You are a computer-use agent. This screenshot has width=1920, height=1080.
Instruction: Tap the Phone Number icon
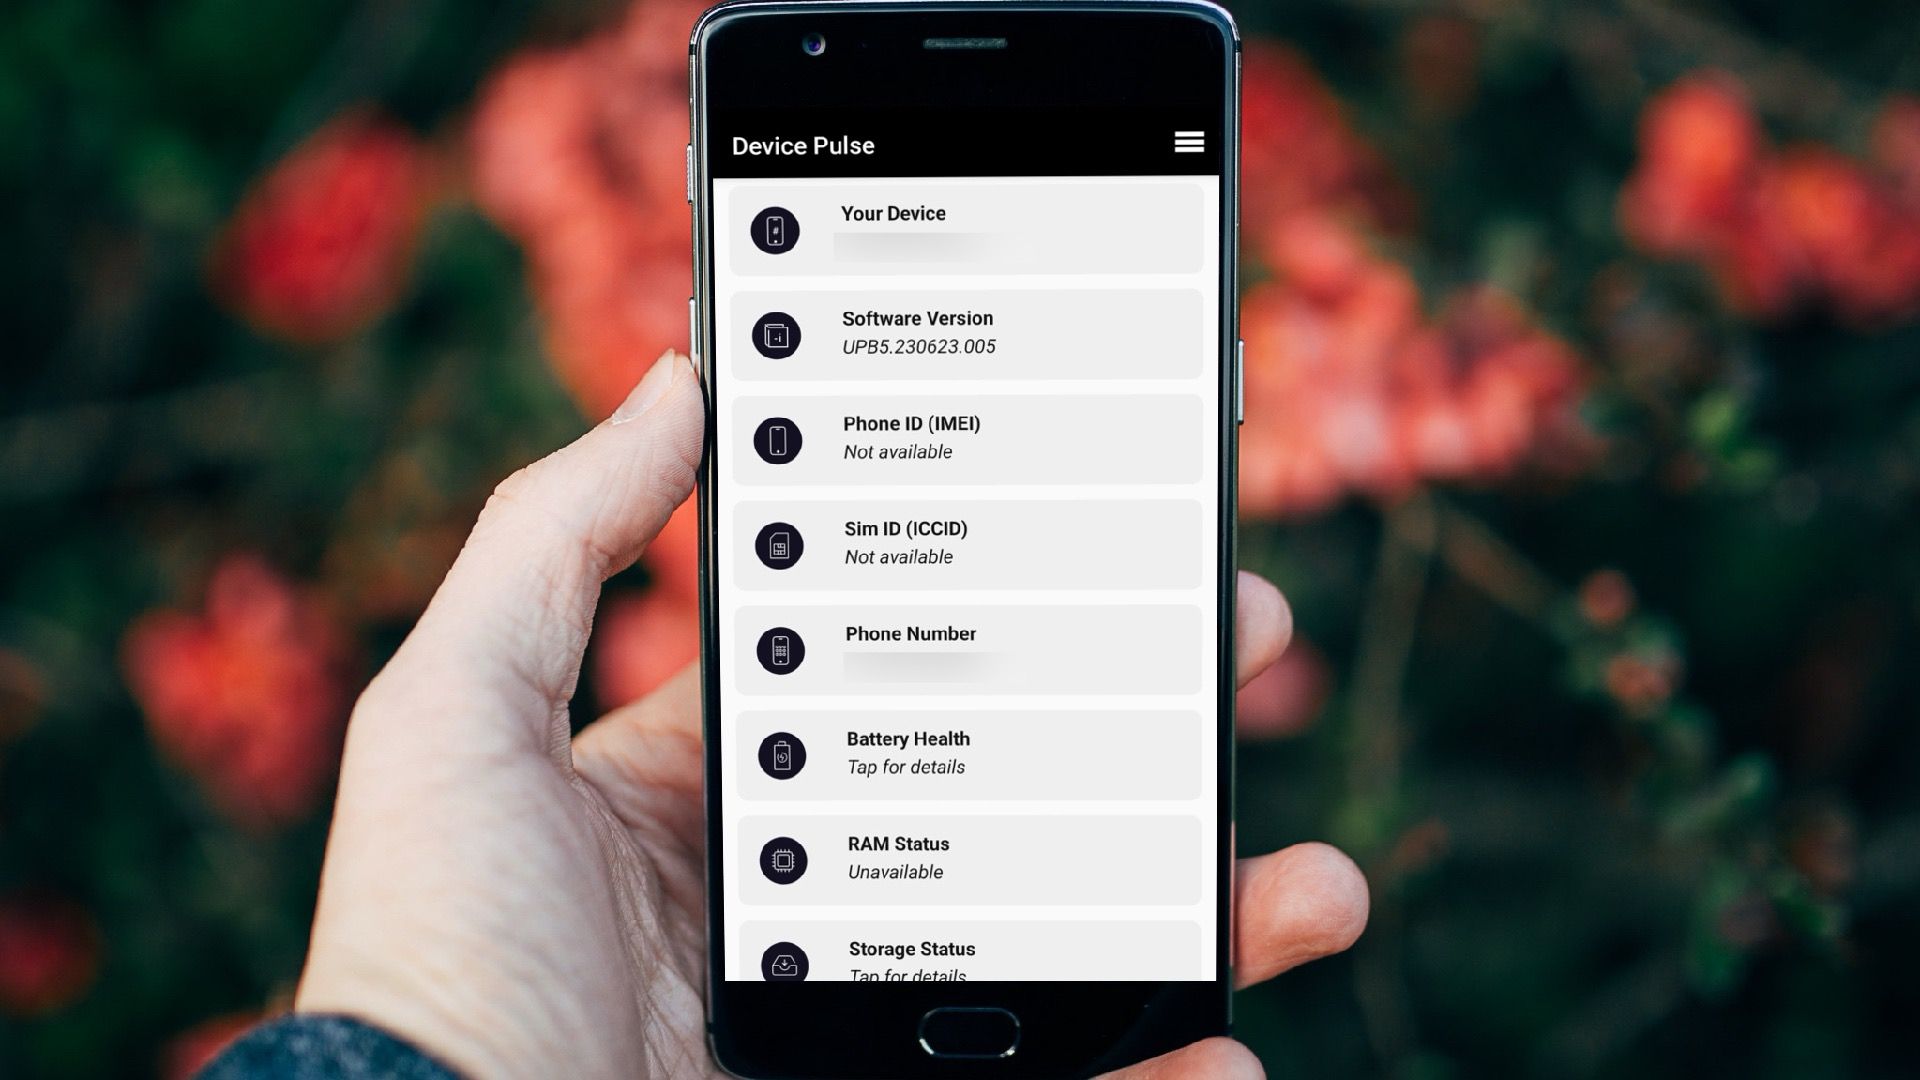[779, 650]
